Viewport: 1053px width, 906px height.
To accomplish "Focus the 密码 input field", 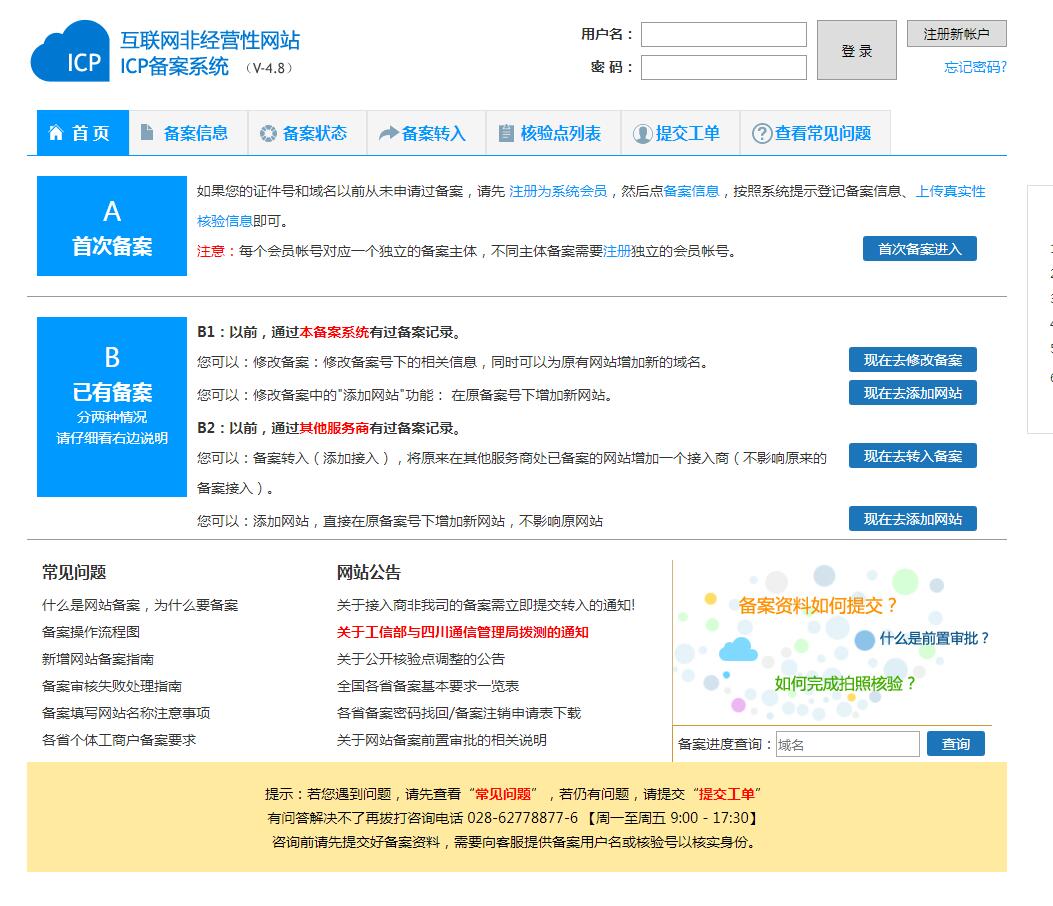I will [723, 67].
